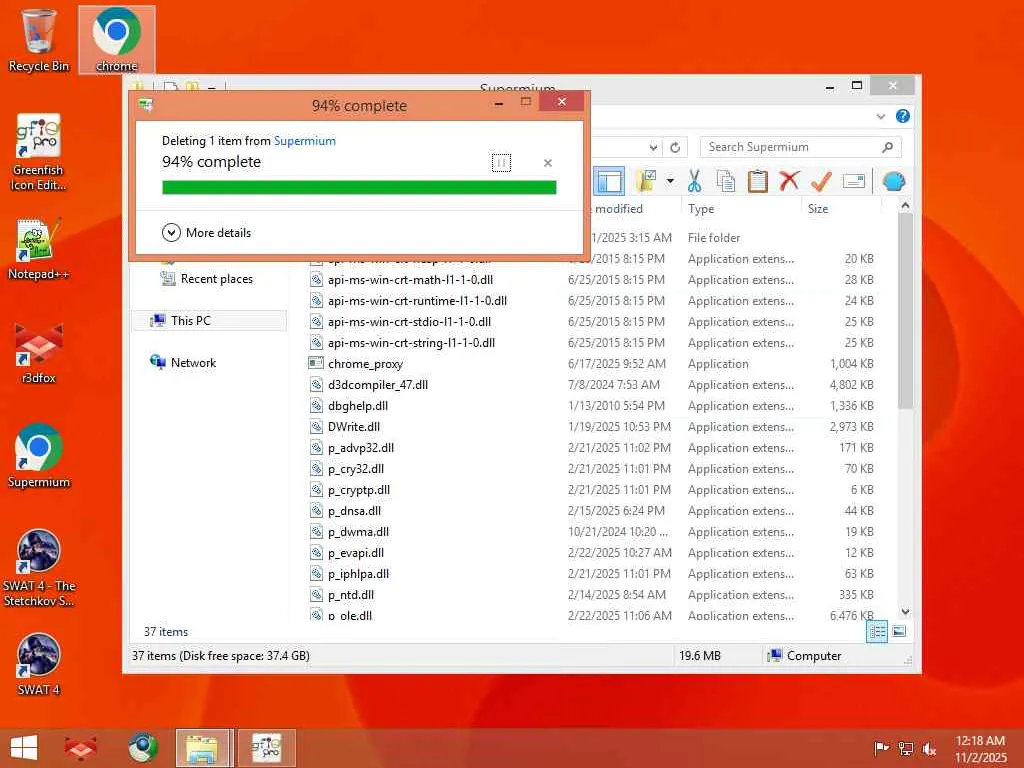Sort by the Type column header
Viewport: 1024px width, 768px height.
point(701,209)
